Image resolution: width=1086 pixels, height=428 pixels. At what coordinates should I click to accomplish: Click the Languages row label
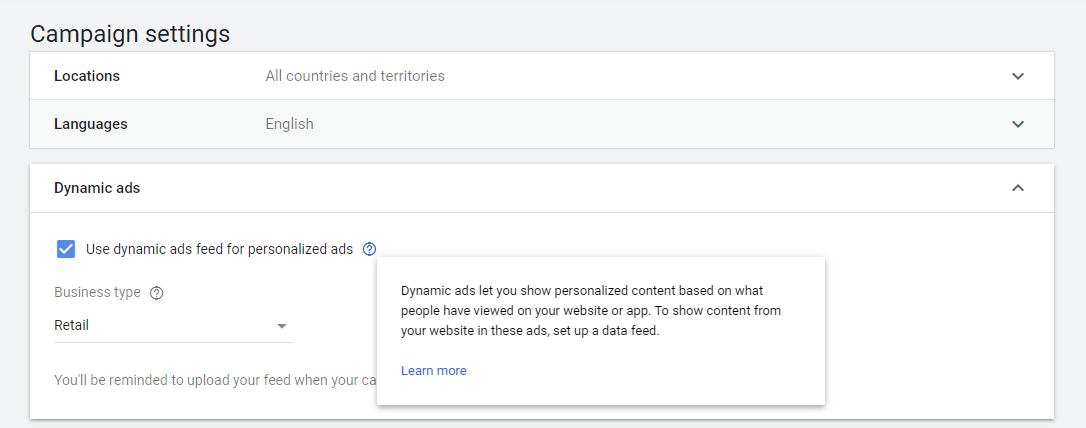point(91,124)
